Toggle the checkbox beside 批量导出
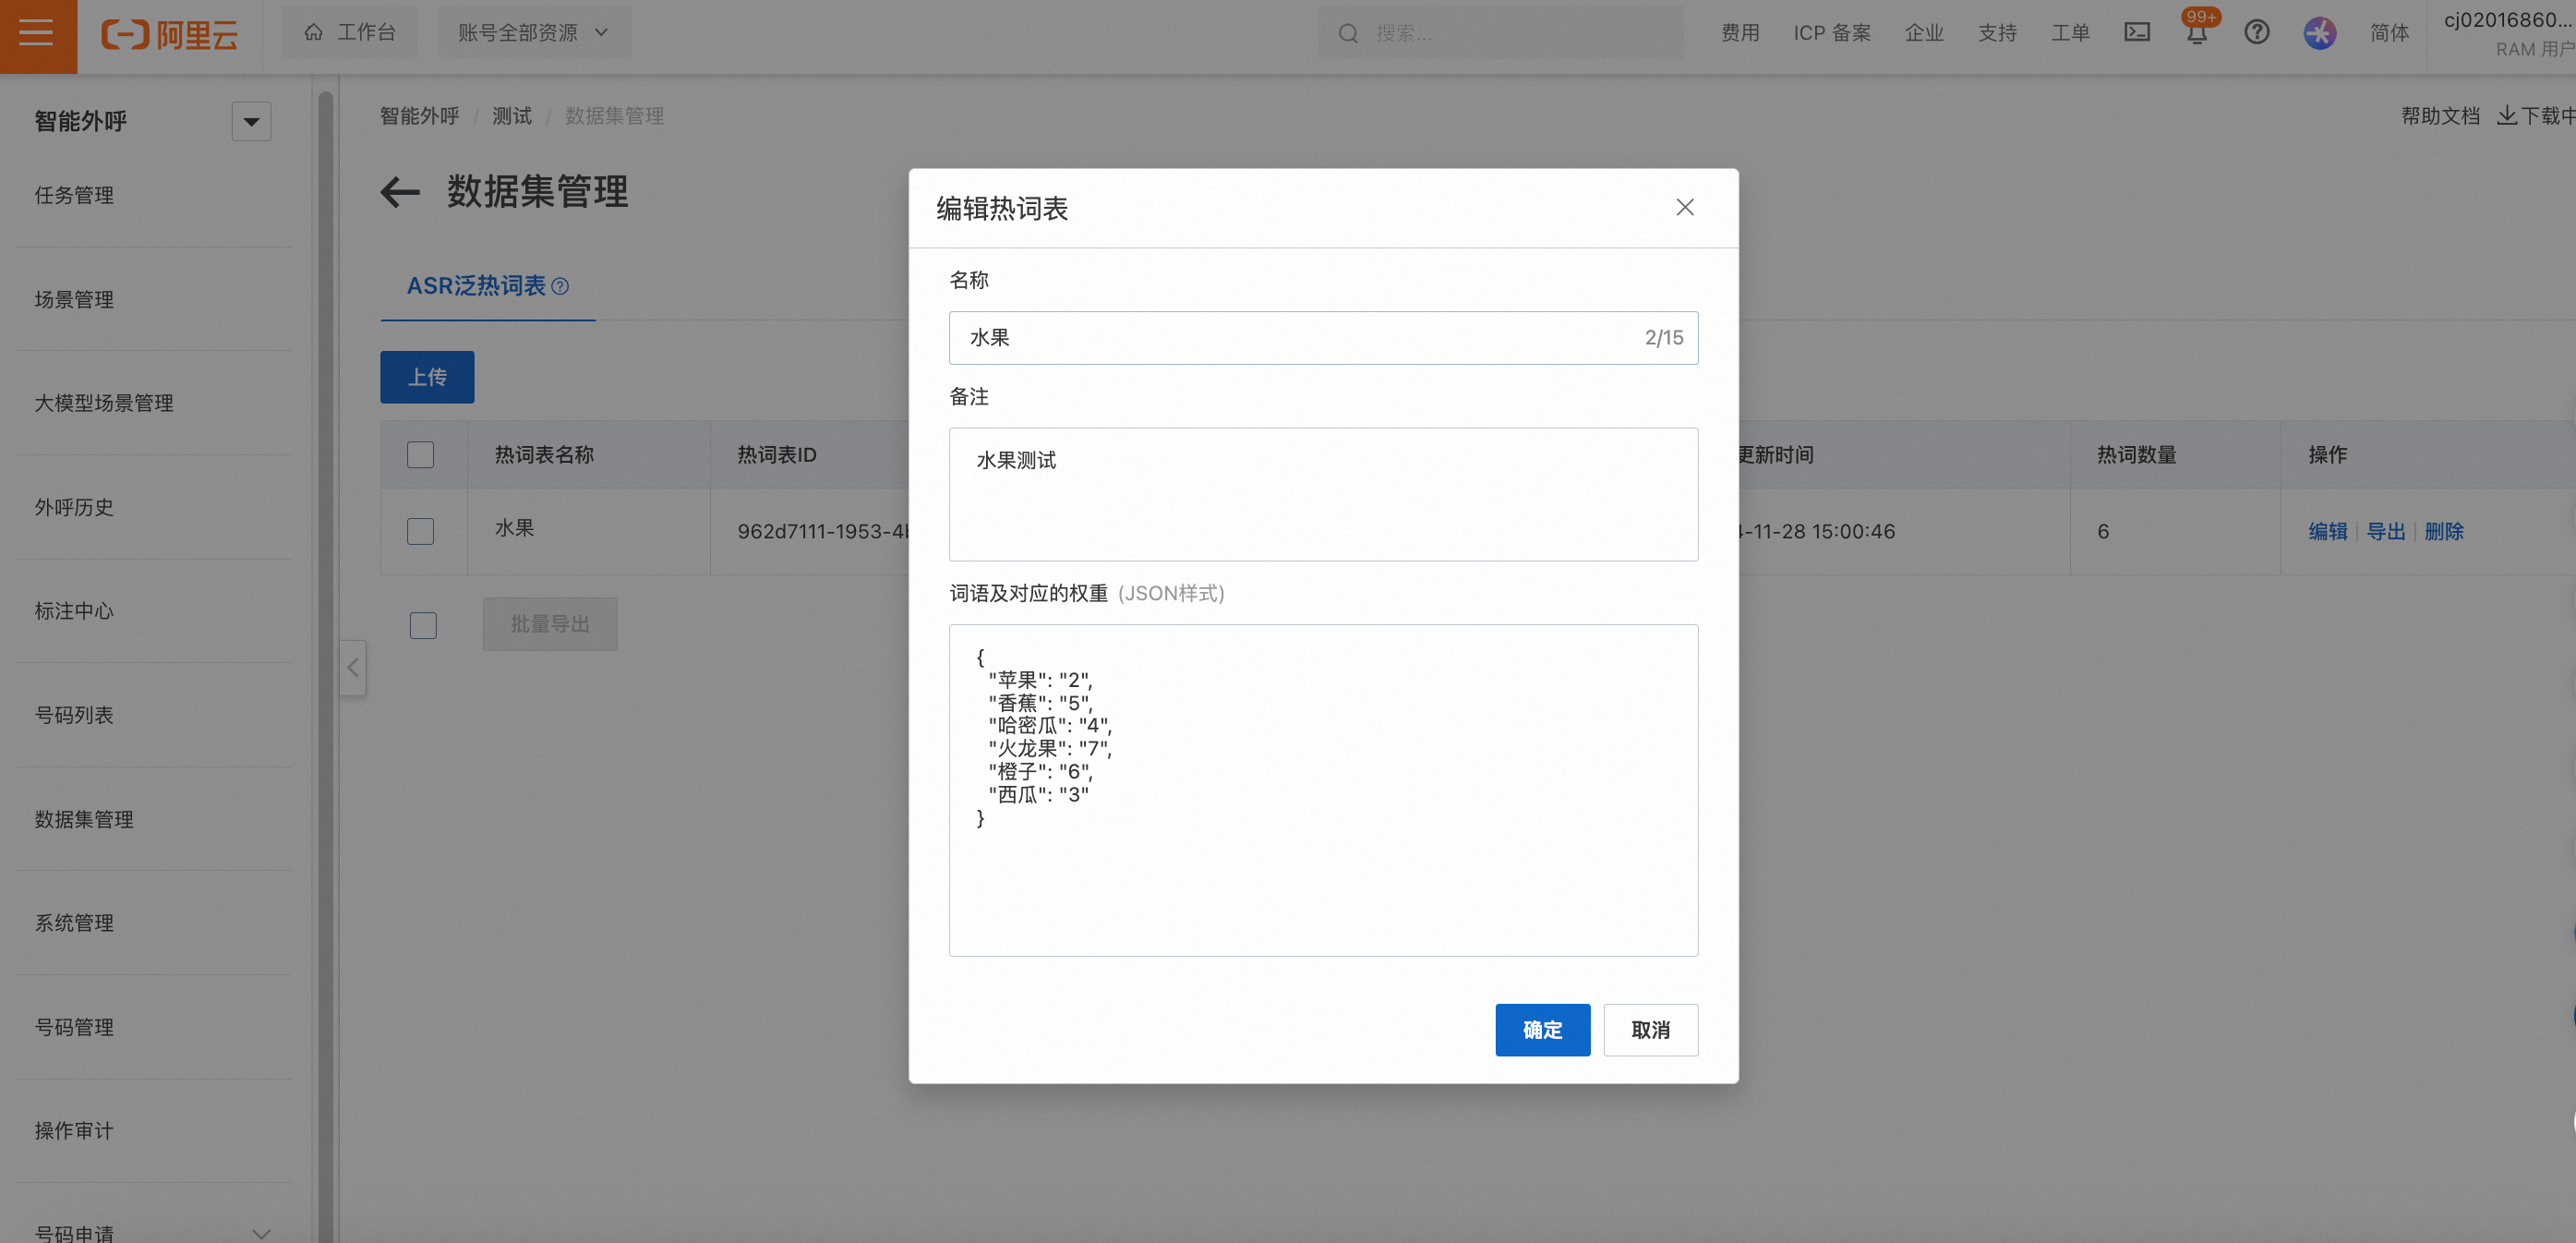2576x1243 pixels. click(423, 625)
